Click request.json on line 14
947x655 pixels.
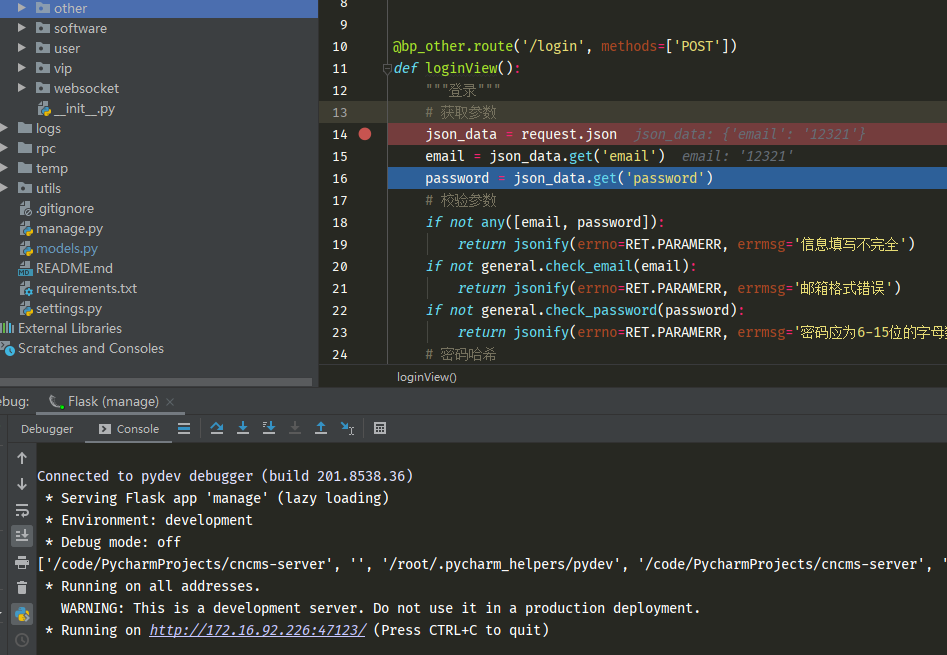tap(569, 134)
